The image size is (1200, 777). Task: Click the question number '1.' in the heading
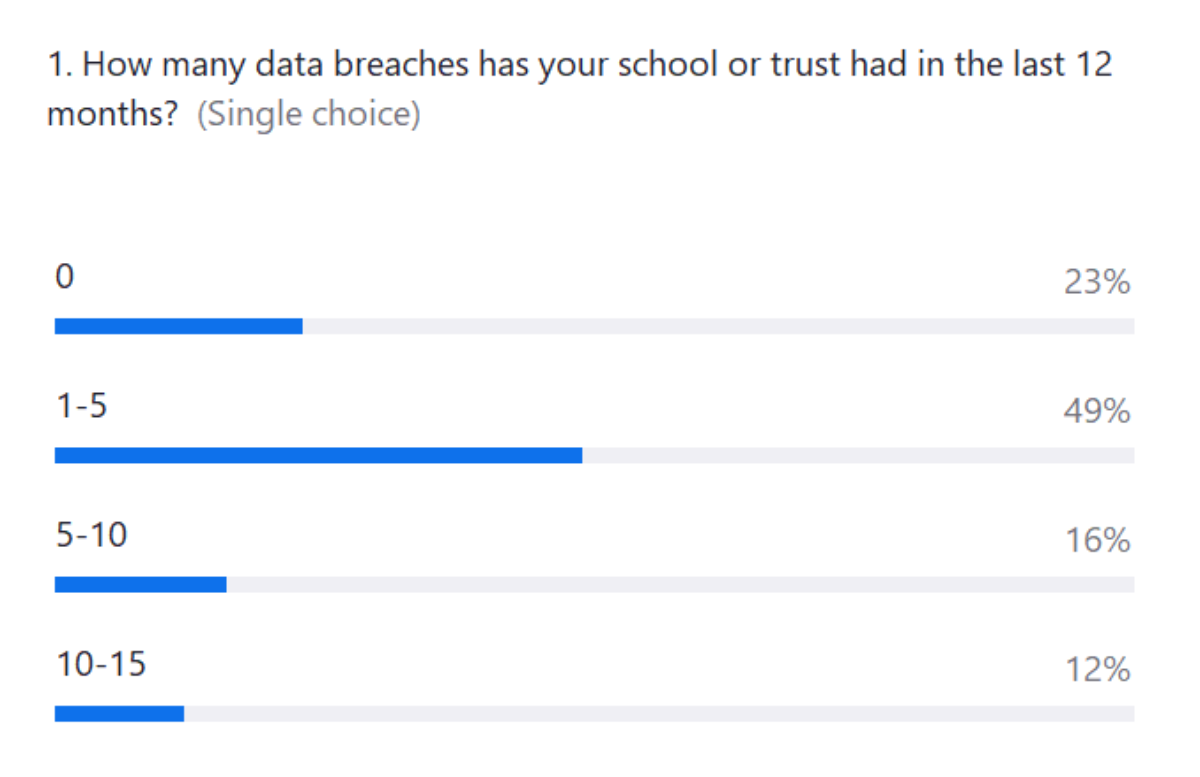coord(59,66)
